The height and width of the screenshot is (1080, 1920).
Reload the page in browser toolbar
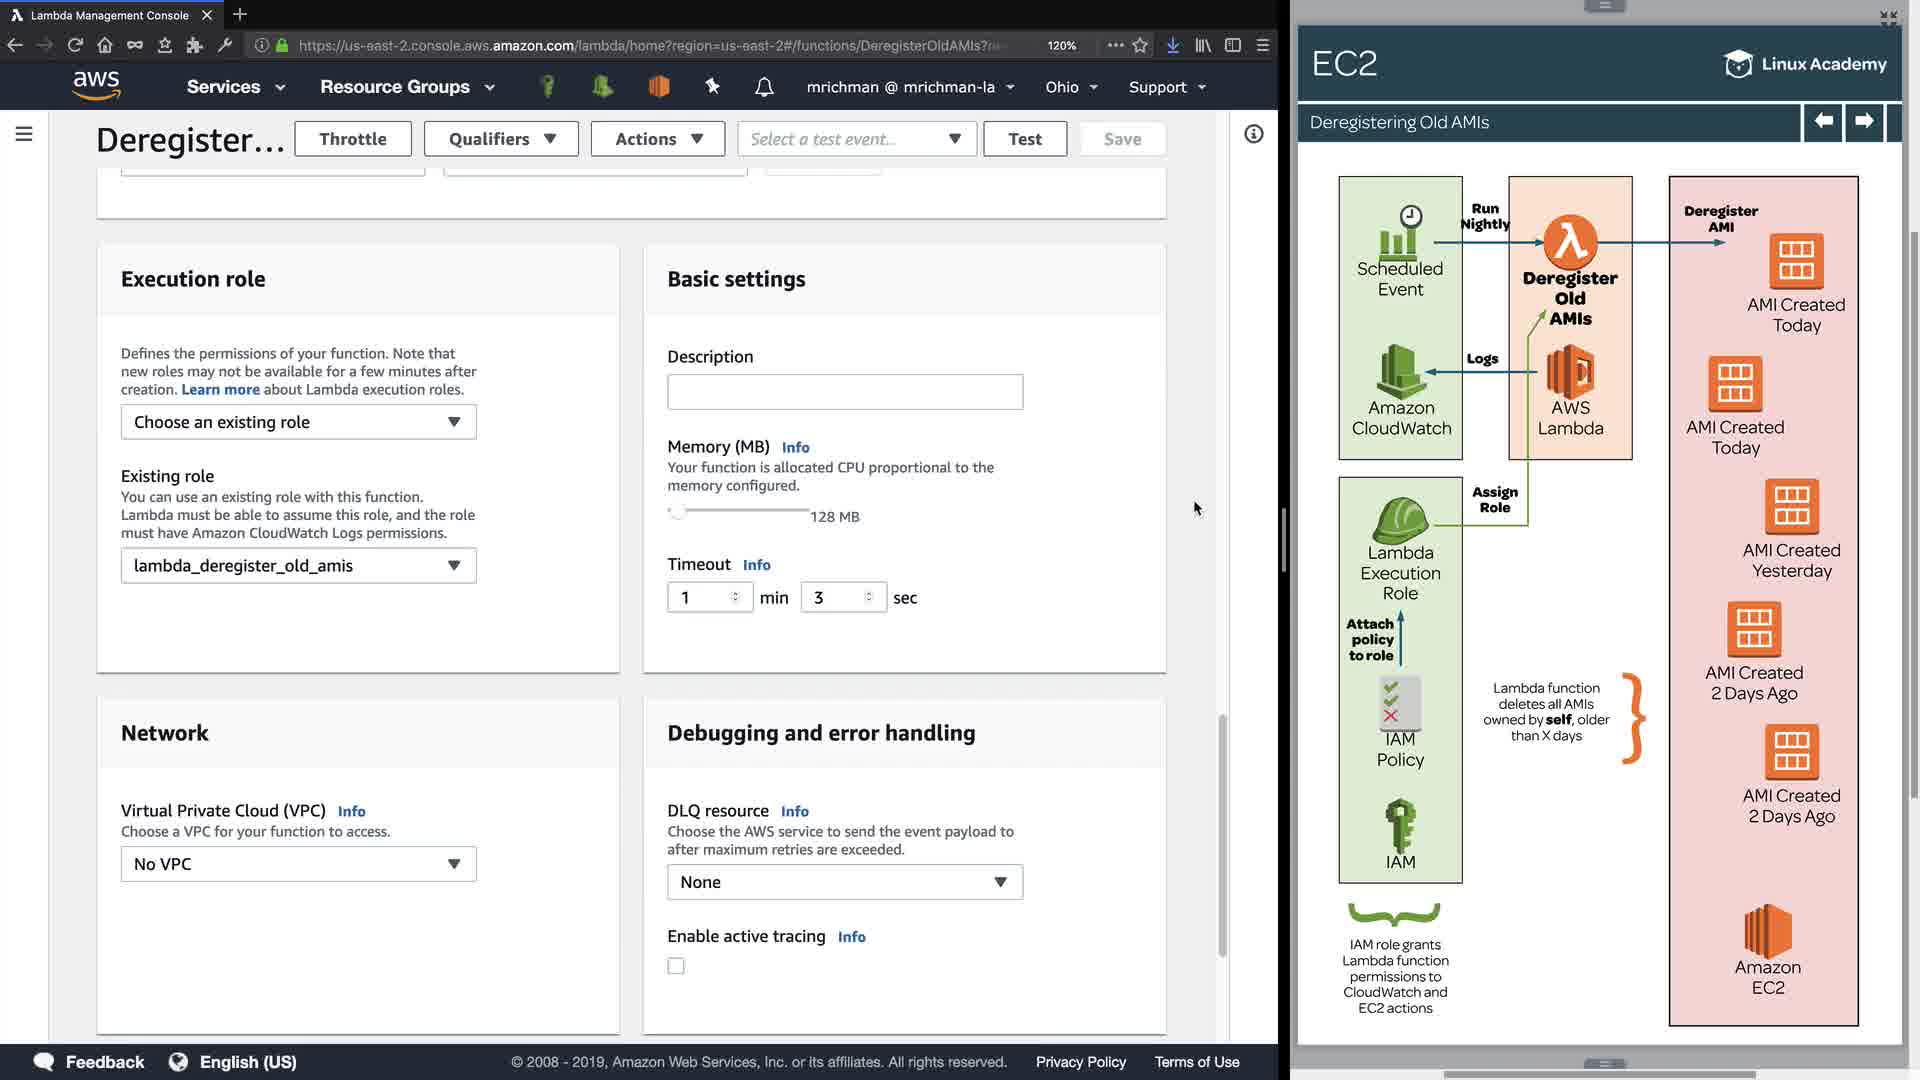(x=75, y=45)
